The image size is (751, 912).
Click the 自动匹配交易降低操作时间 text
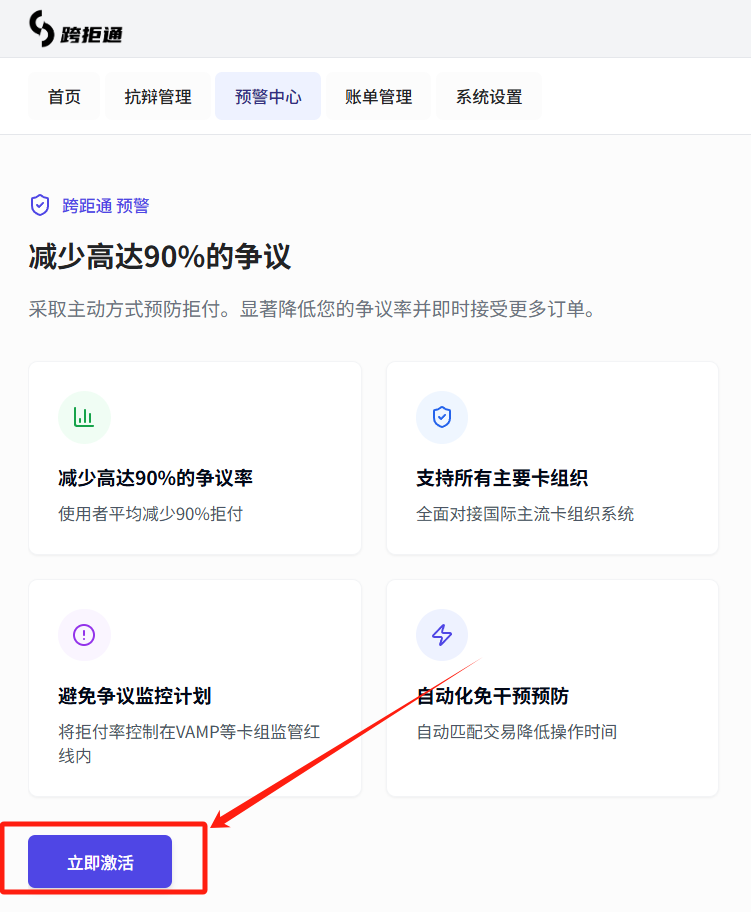(x=517, y=732)
